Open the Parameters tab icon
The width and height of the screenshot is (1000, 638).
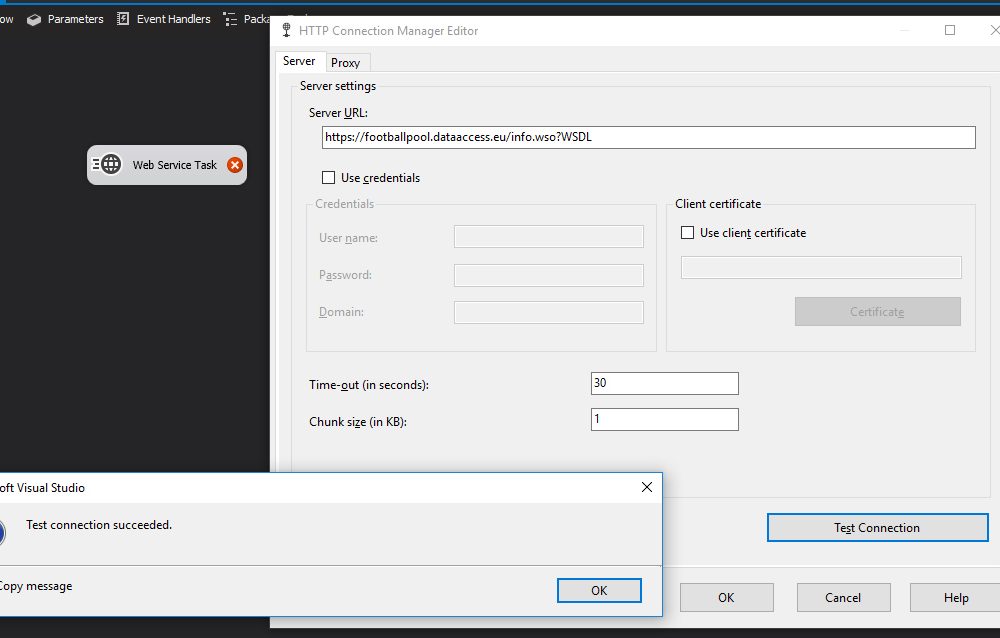[34, 20]
